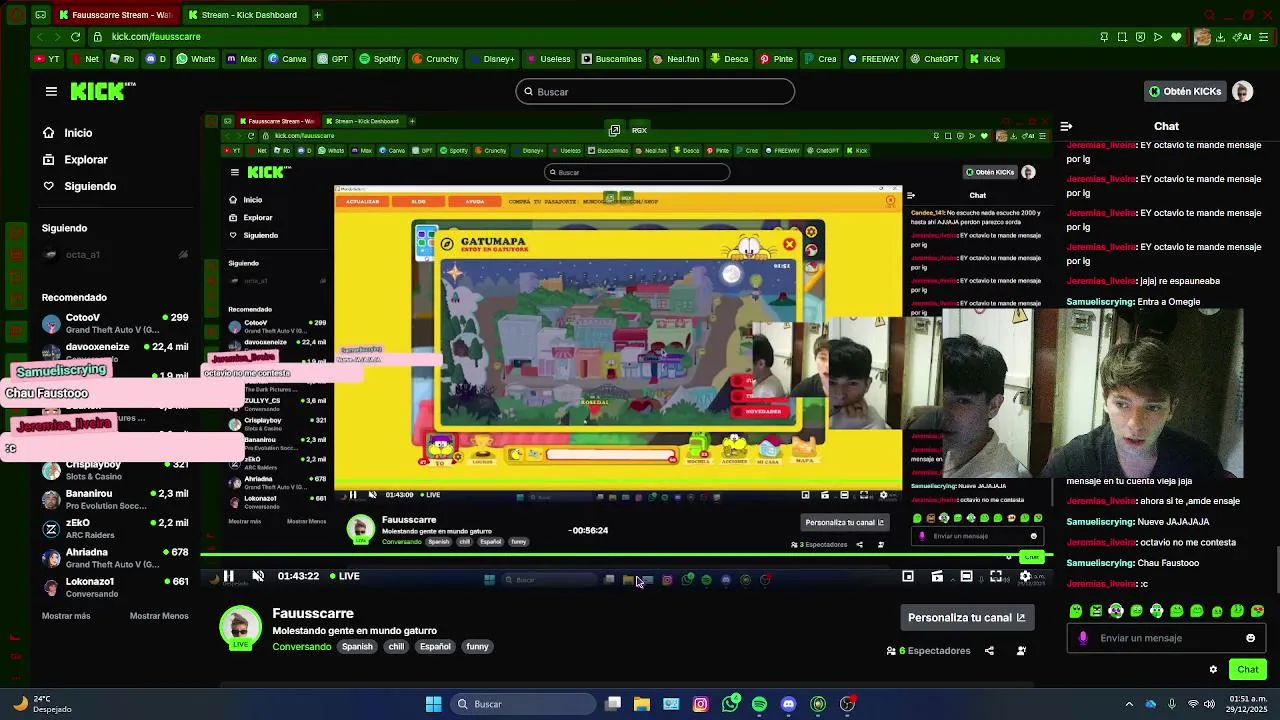Toggle mini player mode icon

pyautogui.click(x=908, y=576)
